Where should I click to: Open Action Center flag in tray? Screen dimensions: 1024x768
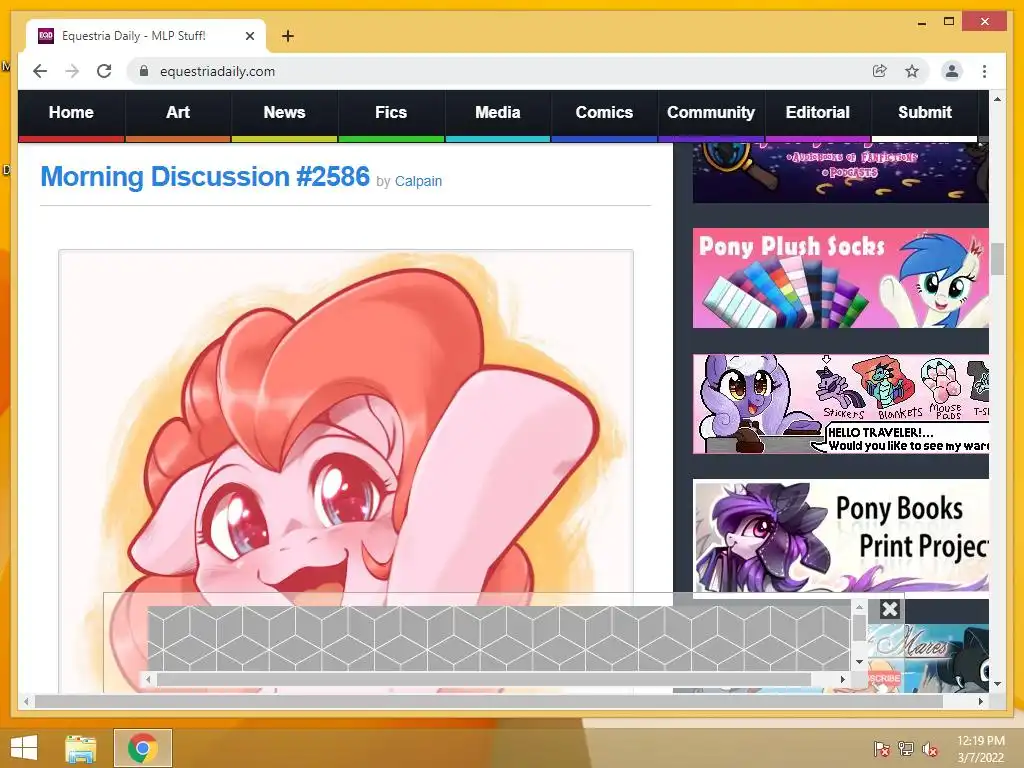click(882, 749)
